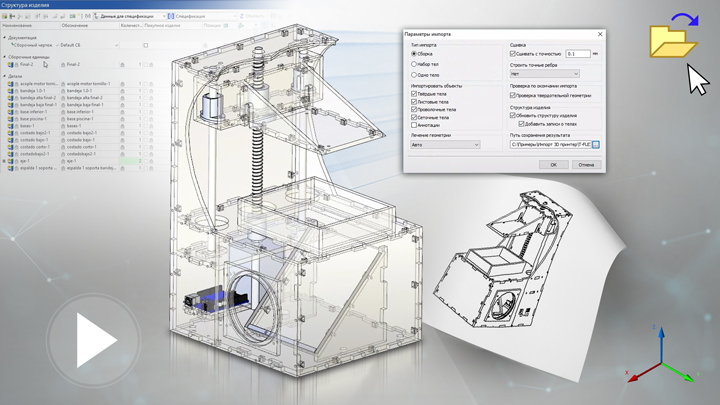Click the part icon of acople motor tornillo-1

(x=11, y=84)
